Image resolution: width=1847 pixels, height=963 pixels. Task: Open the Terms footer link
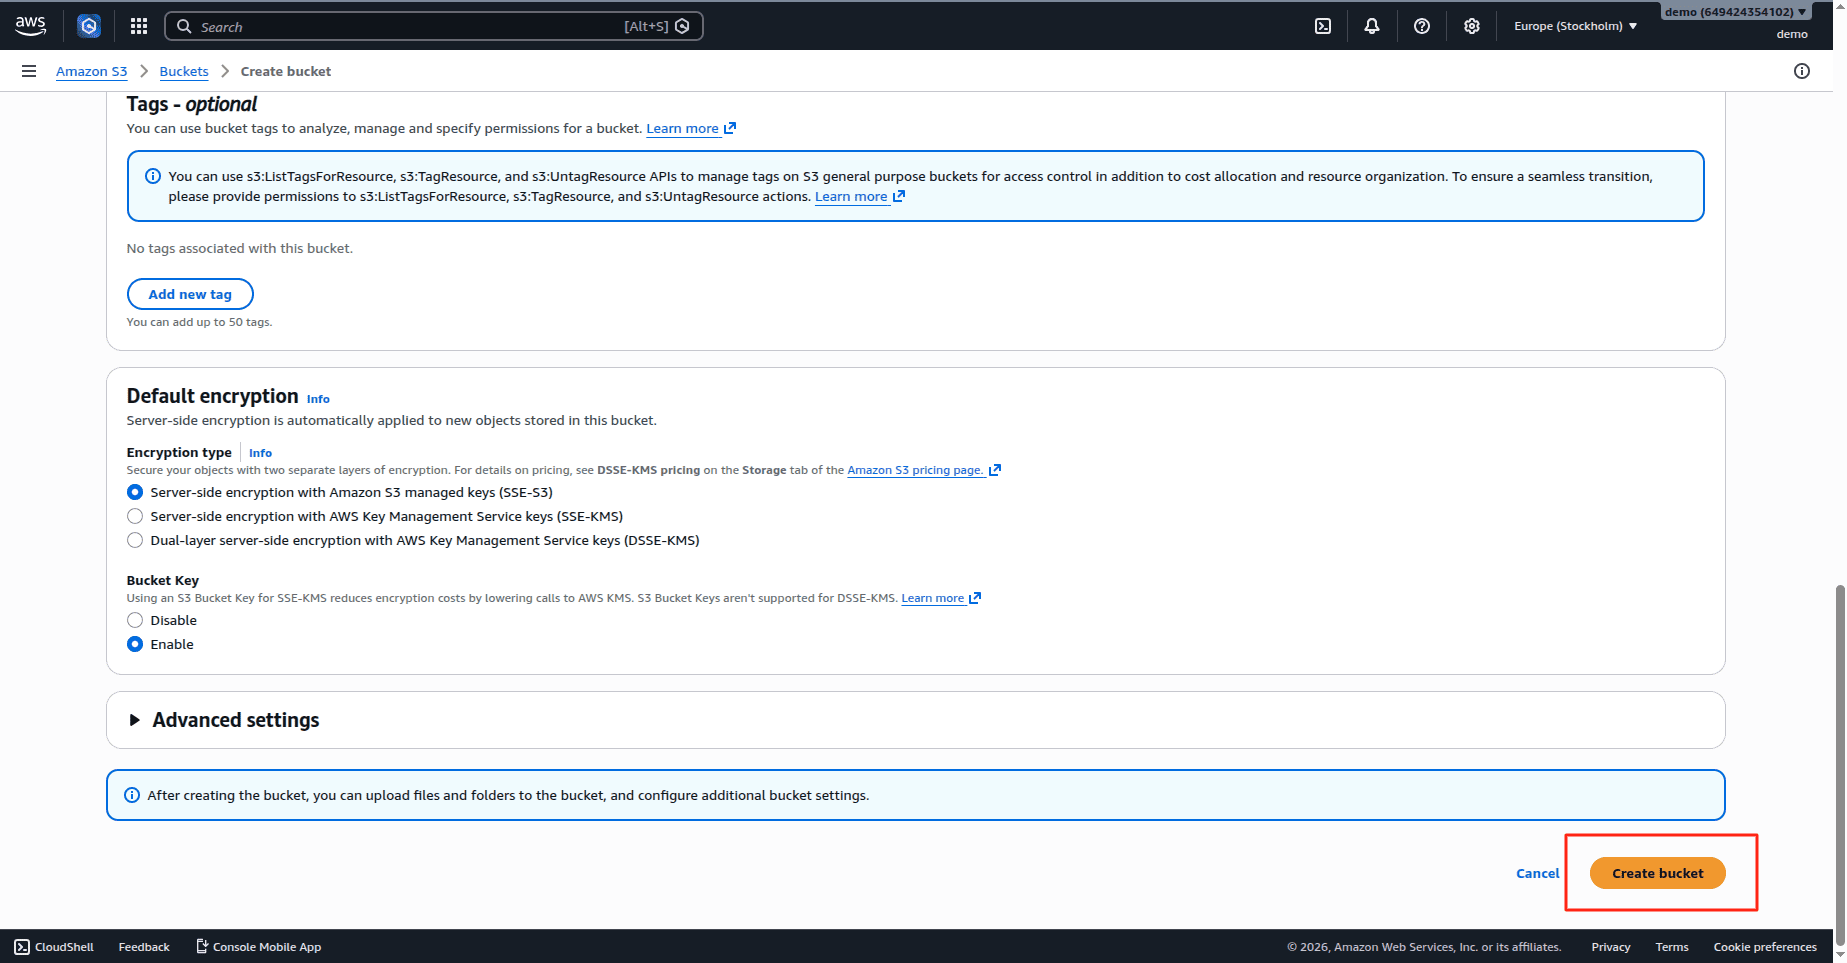(x=1672, y=947)
